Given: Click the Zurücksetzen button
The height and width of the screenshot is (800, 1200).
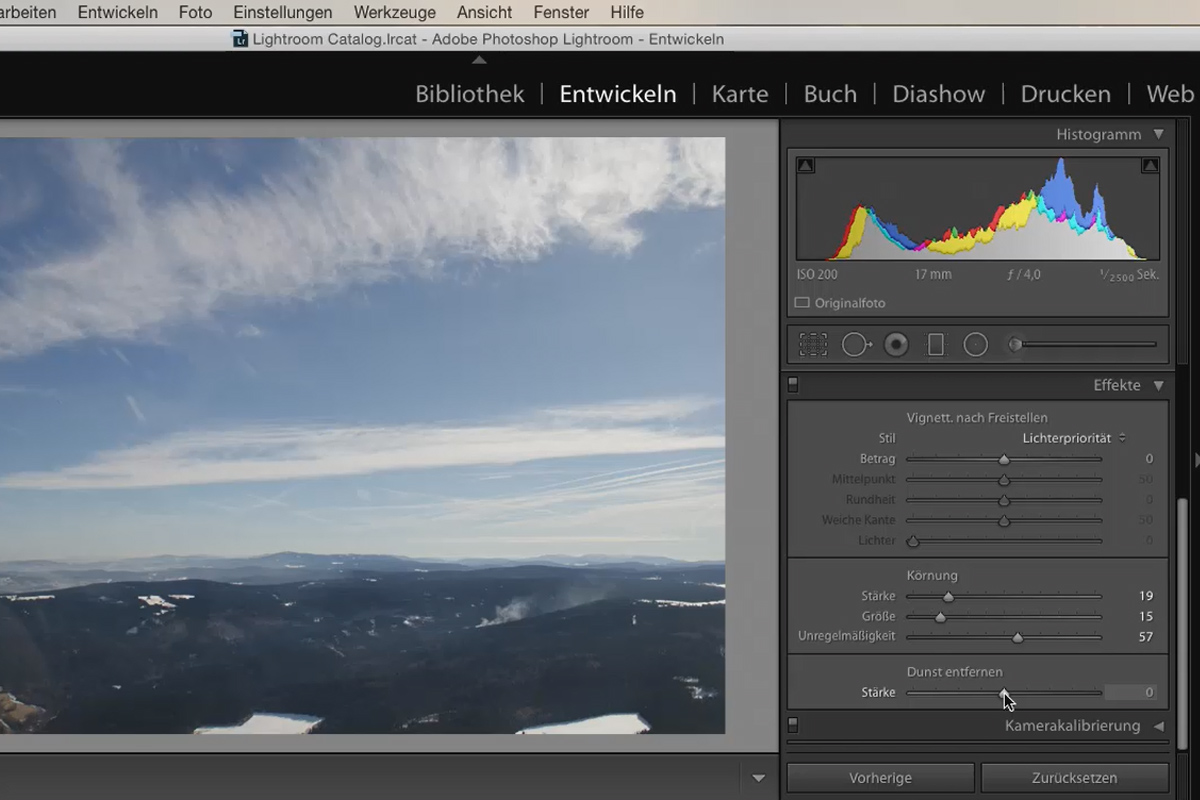Looking at the screenshot, I should 1075,778.
